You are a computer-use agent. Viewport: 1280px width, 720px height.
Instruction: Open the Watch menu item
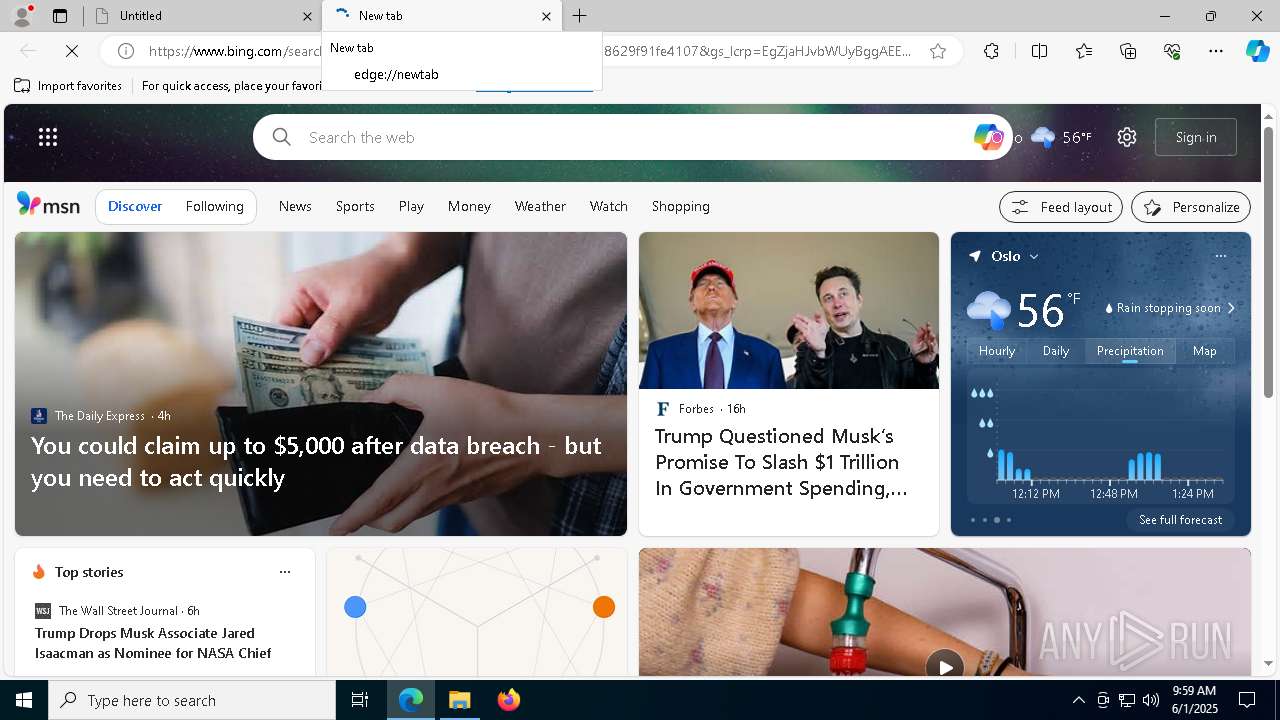(609, 206)
